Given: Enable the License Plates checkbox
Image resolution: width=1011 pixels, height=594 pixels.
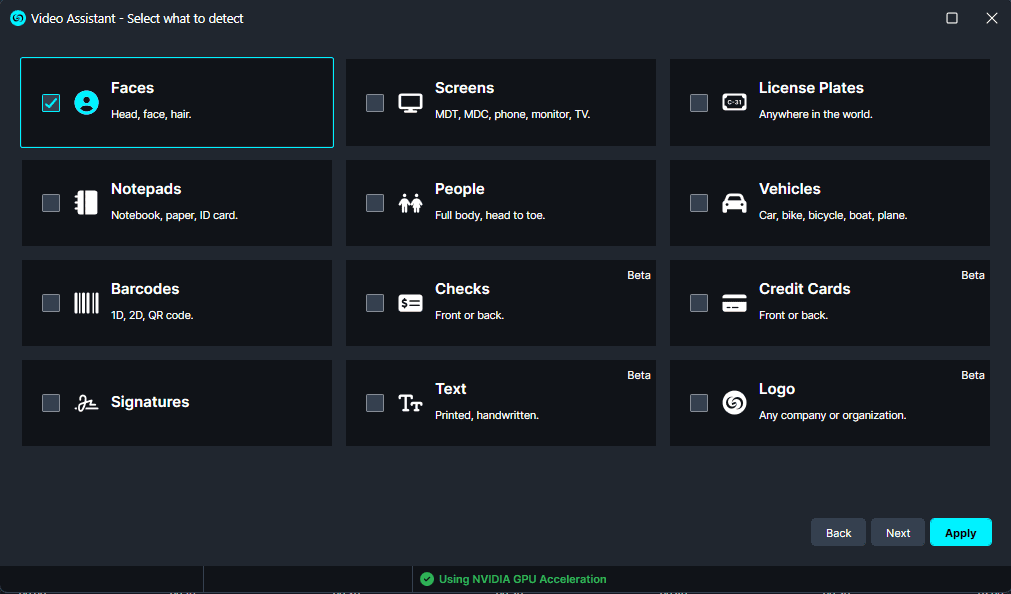Looking at the screenshot, I should point(699,102).
